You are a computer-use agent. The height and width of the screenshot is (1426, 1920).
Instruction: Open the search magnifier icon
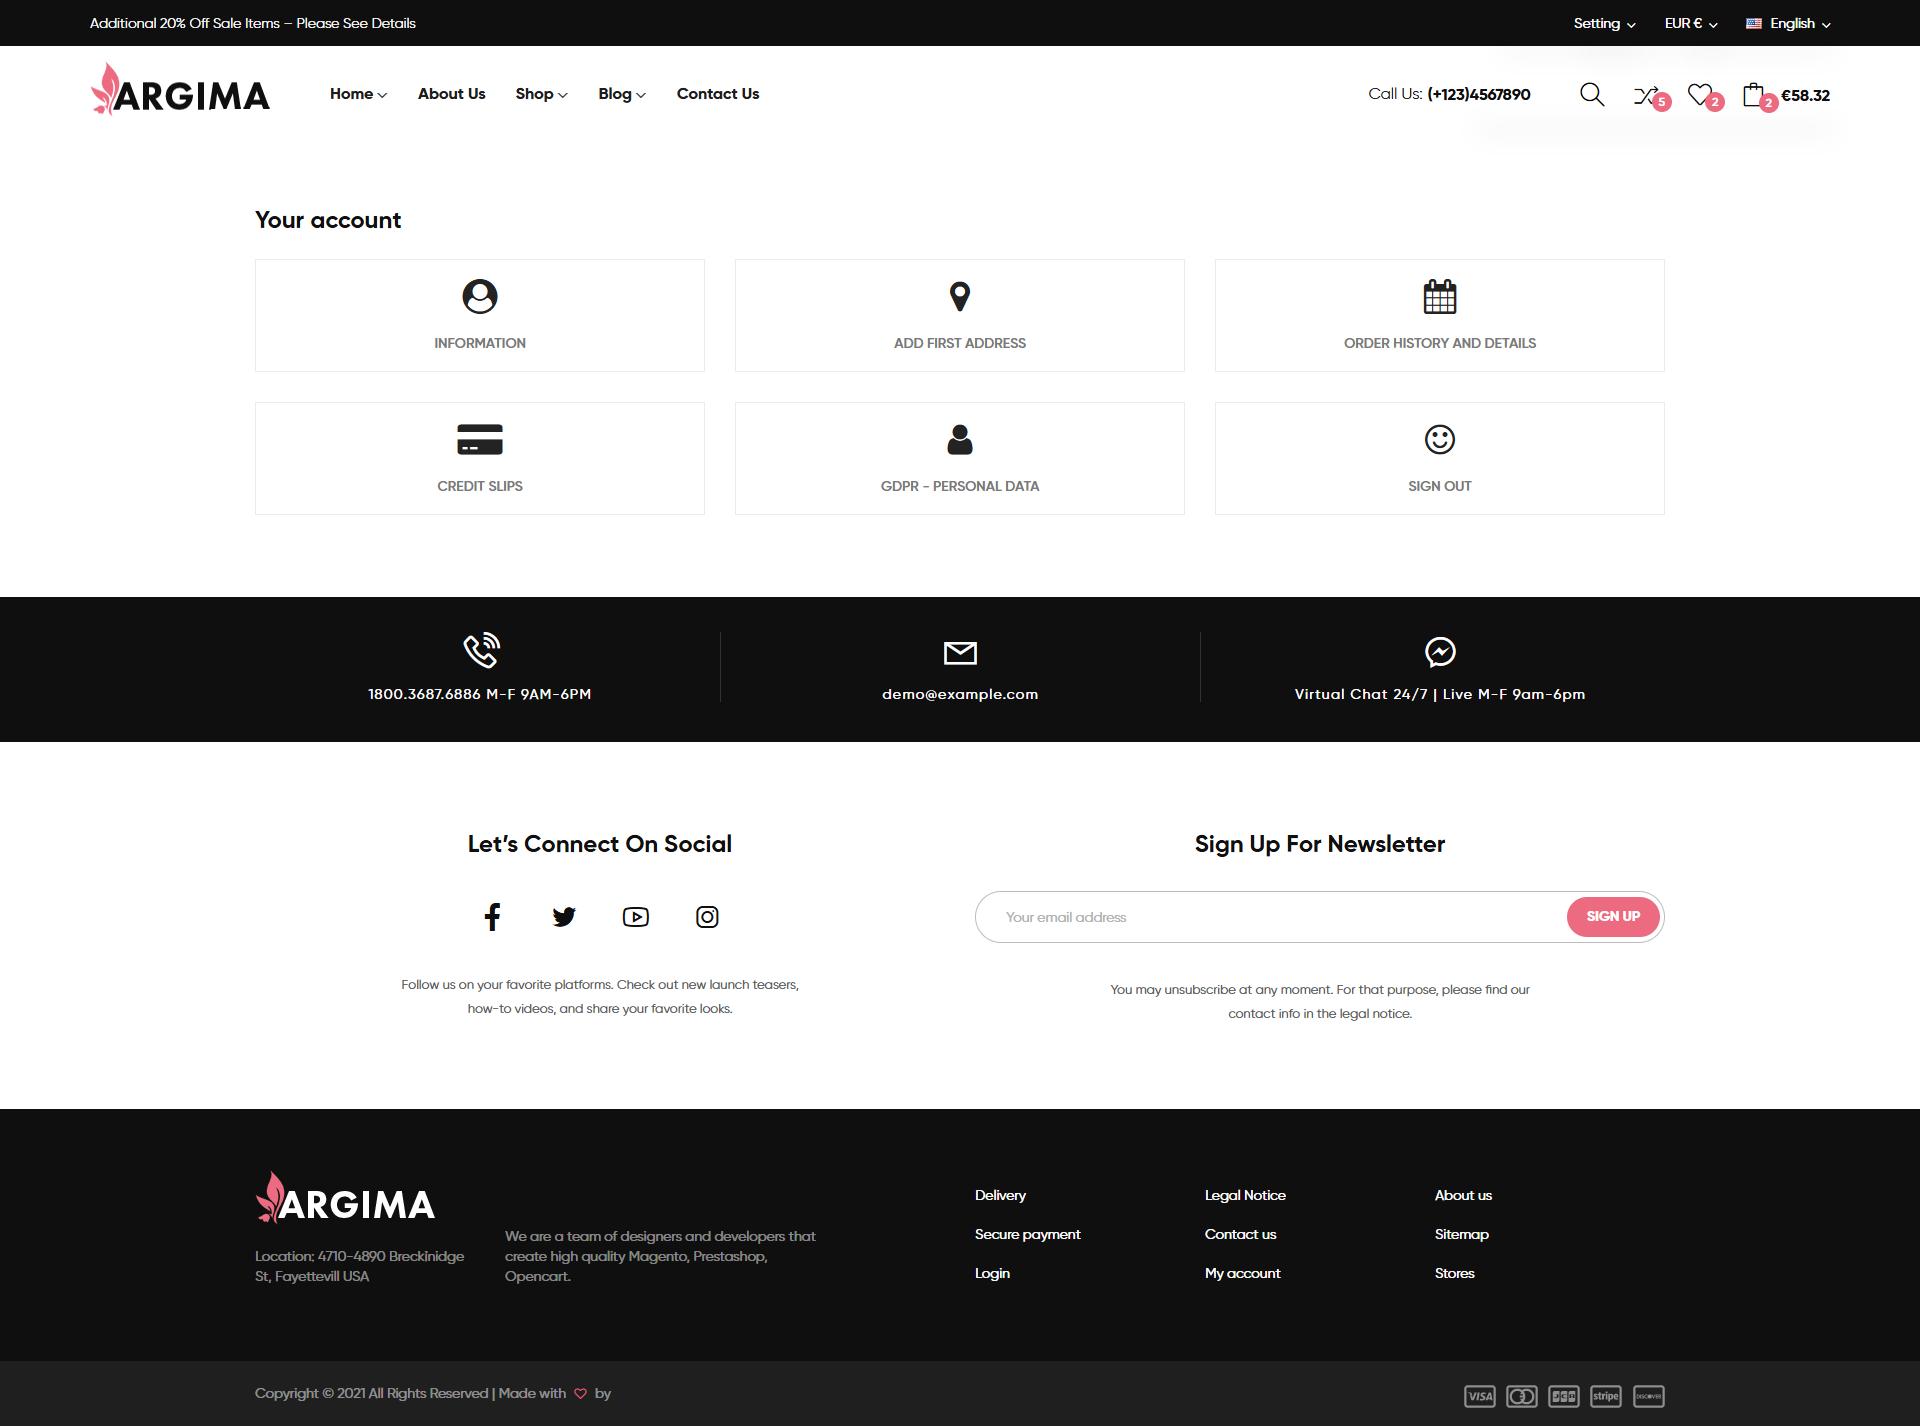1591,95
